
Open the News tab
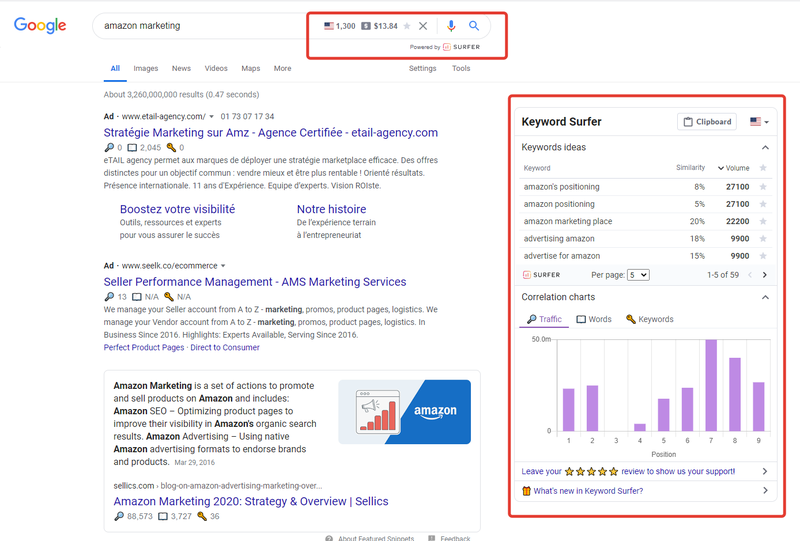pyautogui.click(x=181, y=68)
